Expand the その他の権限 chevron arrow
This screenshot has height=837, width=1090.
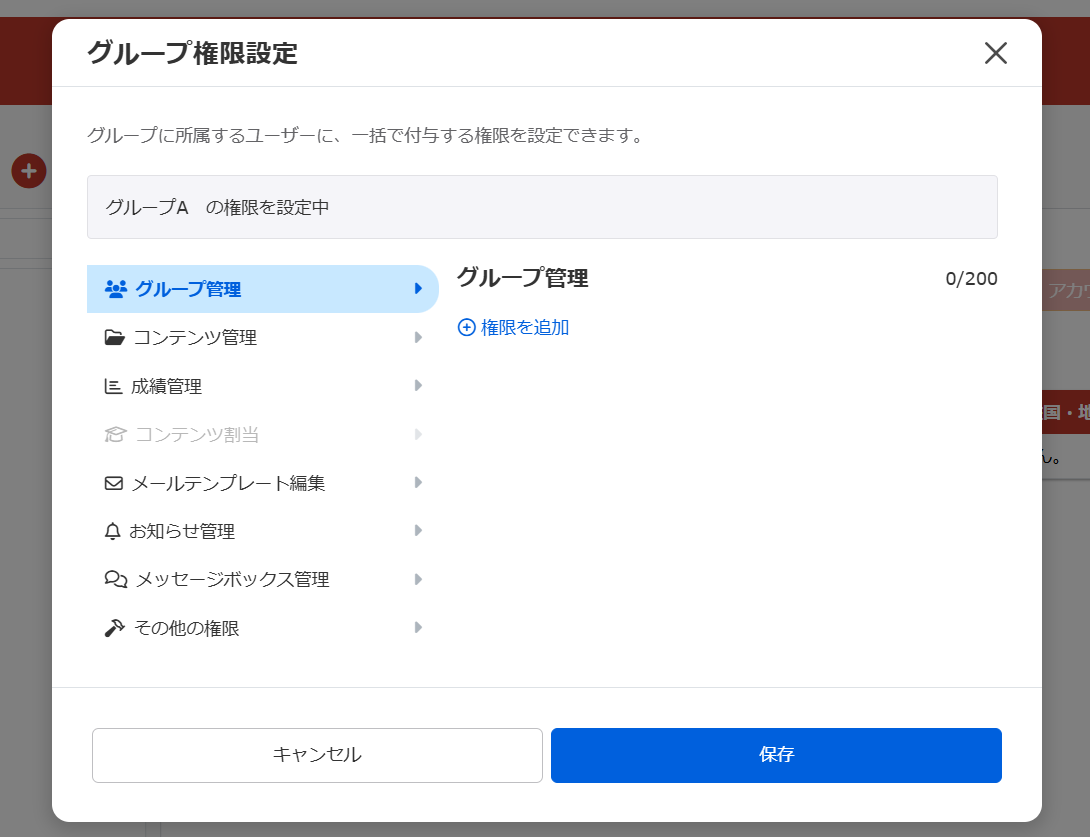click(418, 628)
